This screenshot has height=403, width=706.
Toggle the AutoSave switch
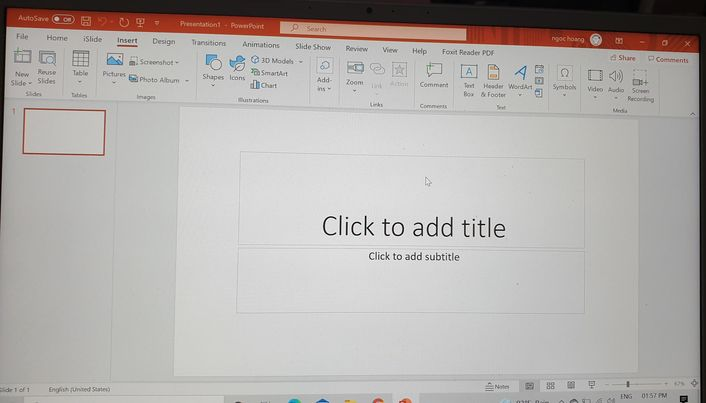pos(63,19)
